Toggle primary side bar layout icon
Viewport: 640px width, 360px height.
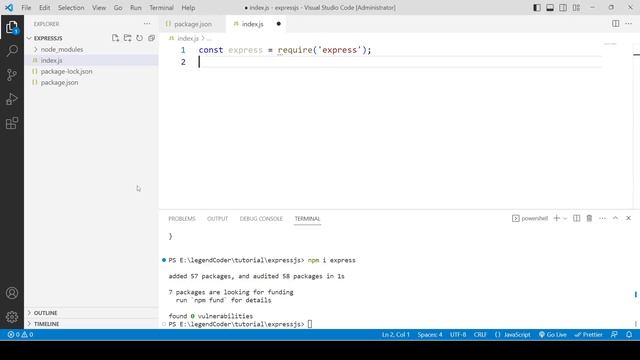[537, 7]
